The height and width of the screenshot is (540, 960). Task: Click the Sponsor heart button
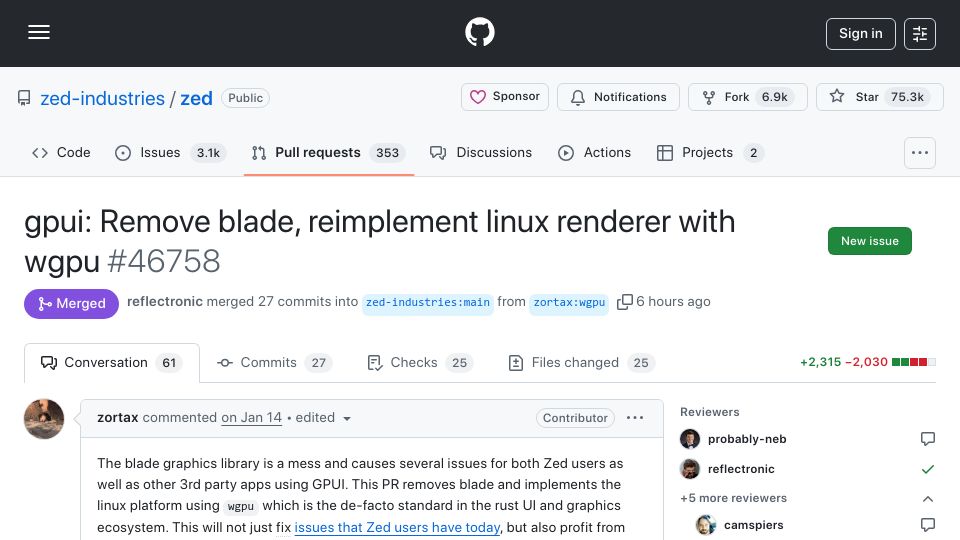pos(504,97)
